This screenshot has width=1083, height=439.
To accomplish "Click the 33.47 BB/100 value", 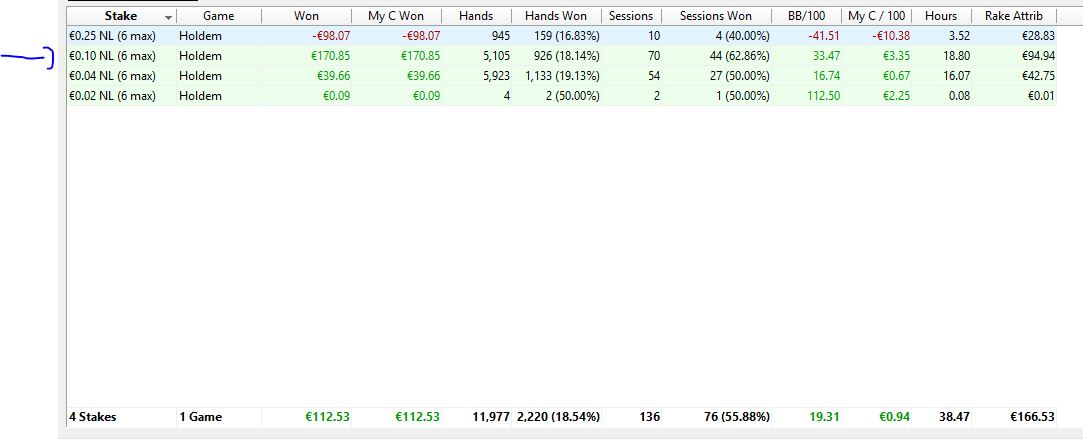I will (x=826, y=56).
